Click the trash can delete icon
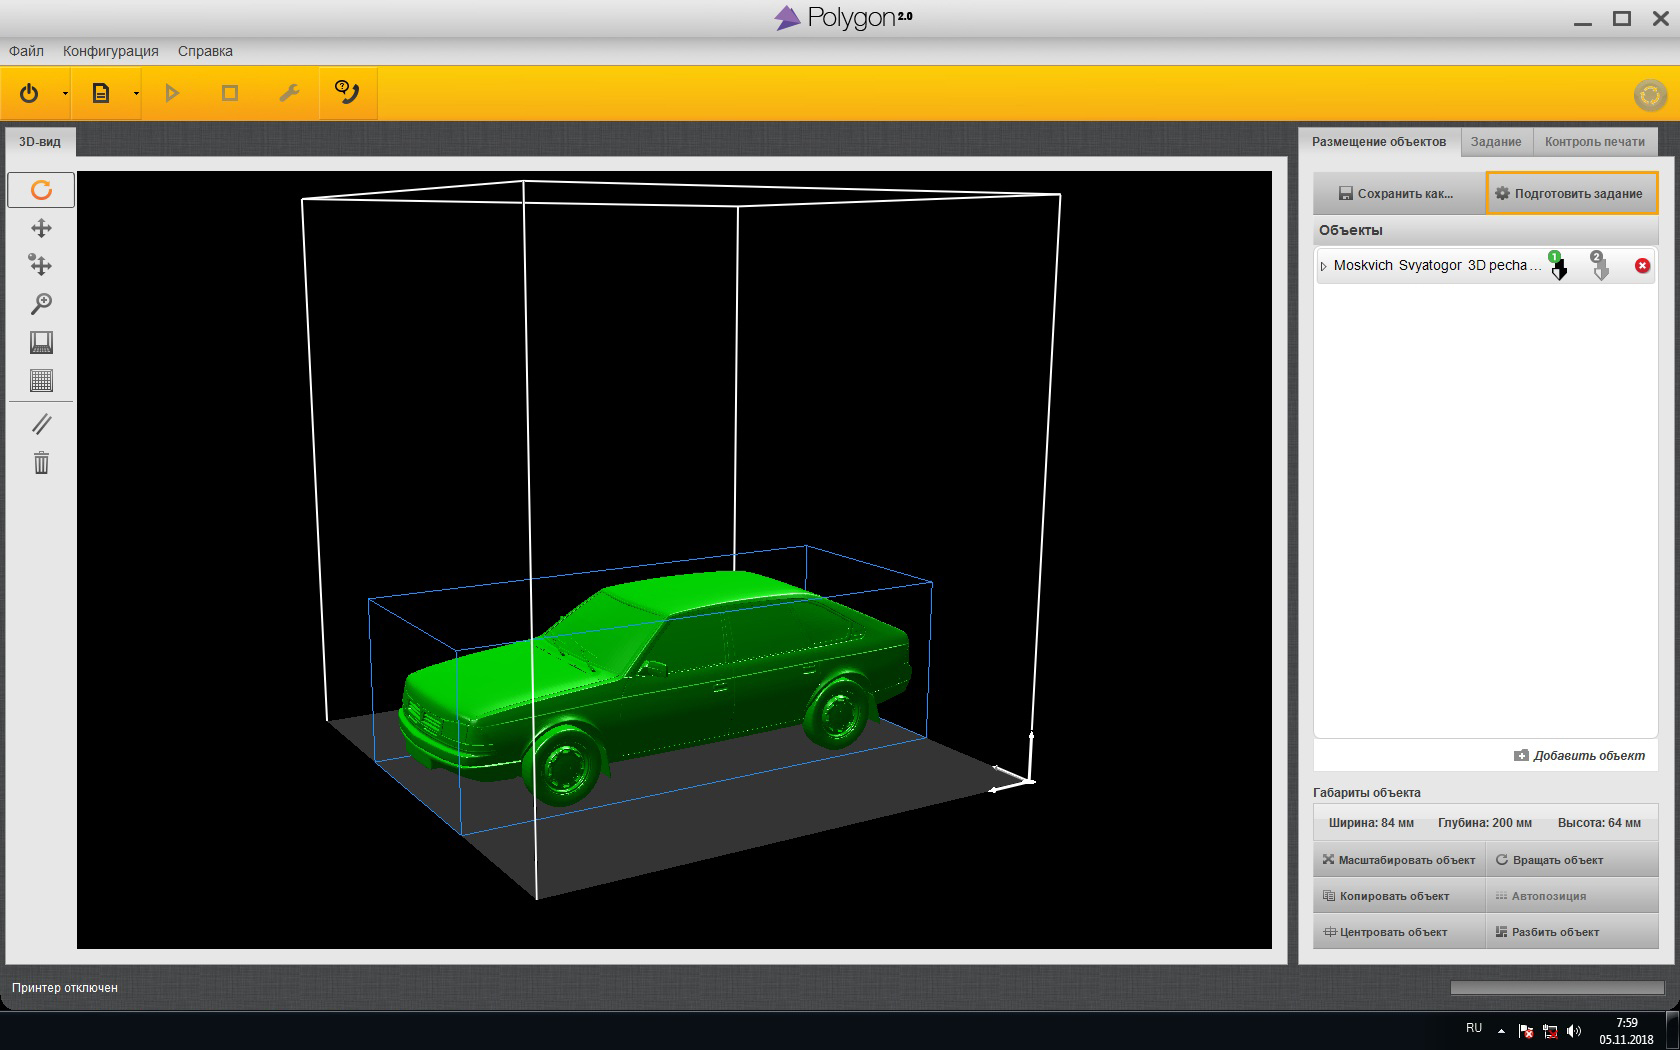This screenshot has height=1050, width=1680. [x=41, y=462]
